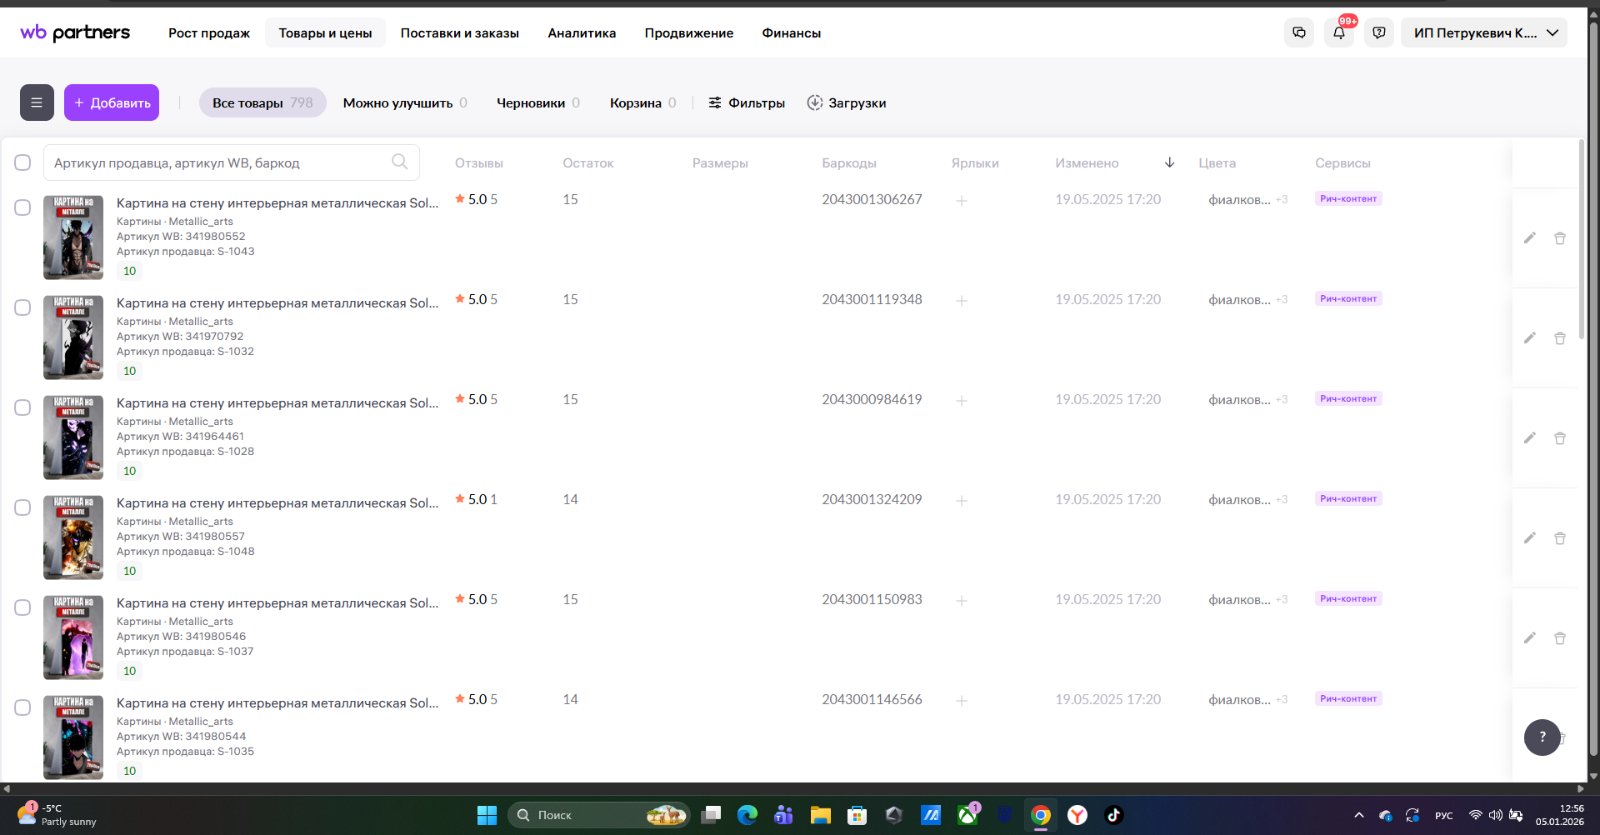Open the Аналитика menu
The height and width of the screenshot is (835, 1600).
(x=581, y=33)
